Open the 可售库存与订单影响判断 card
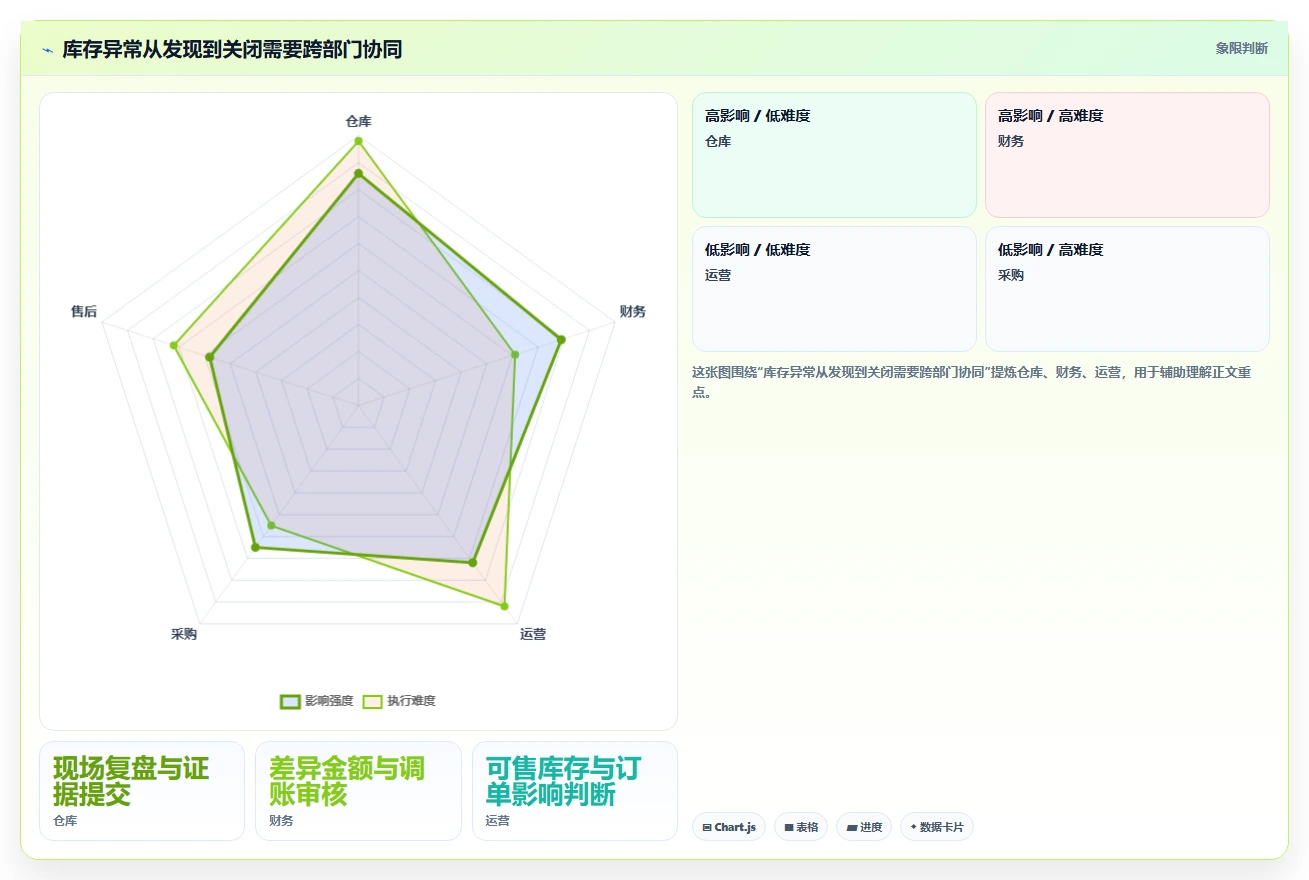The image size is (1309, 880). click(574, 791)
